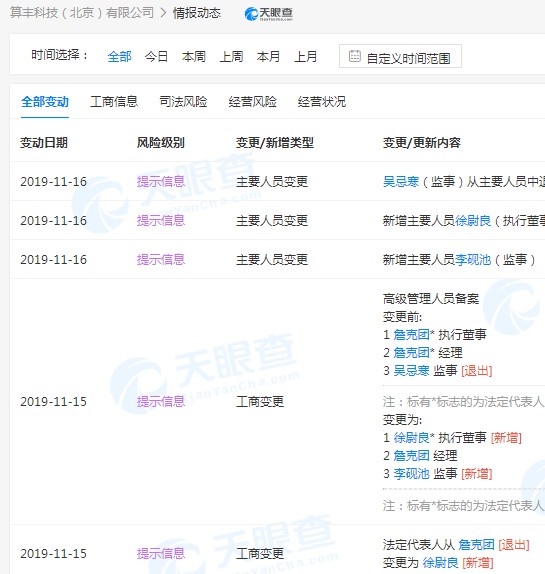545x574 pixels.
Task: Switch to the 经营风险 tab
Action: [x=253, y=102]
